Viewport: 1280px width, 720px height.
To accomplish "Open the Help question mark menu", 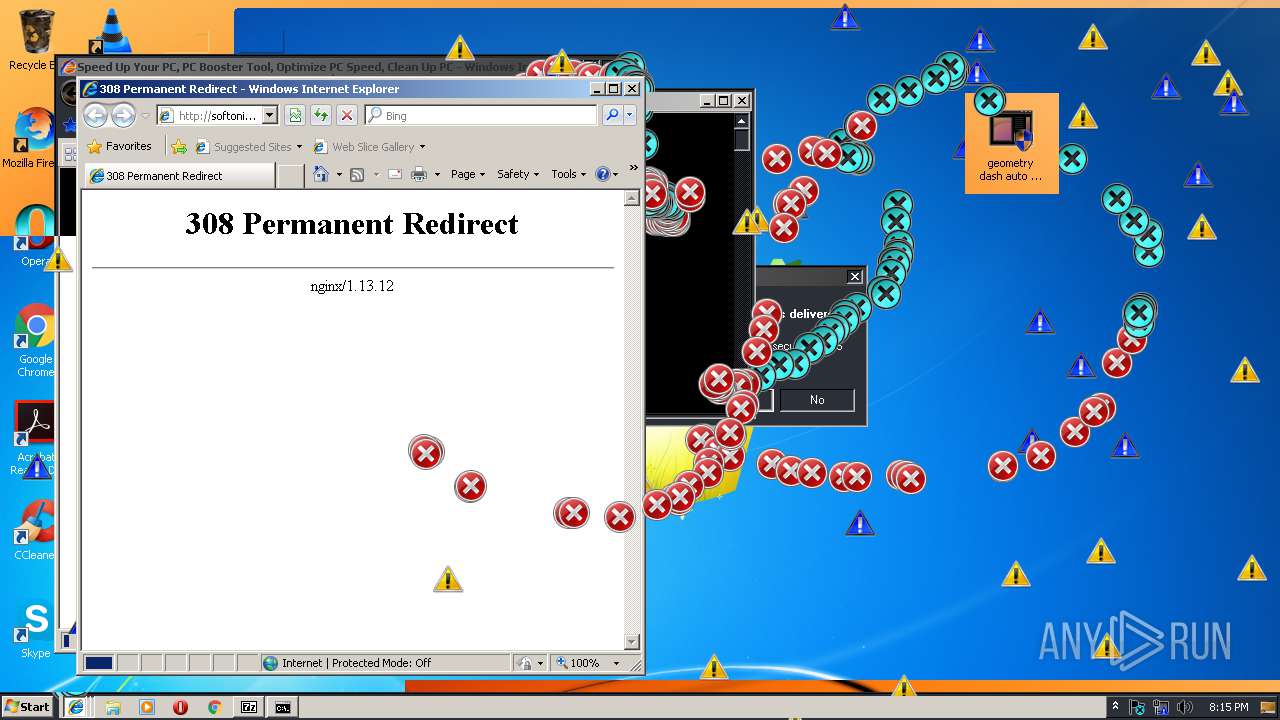I will (x=606, y=174).
